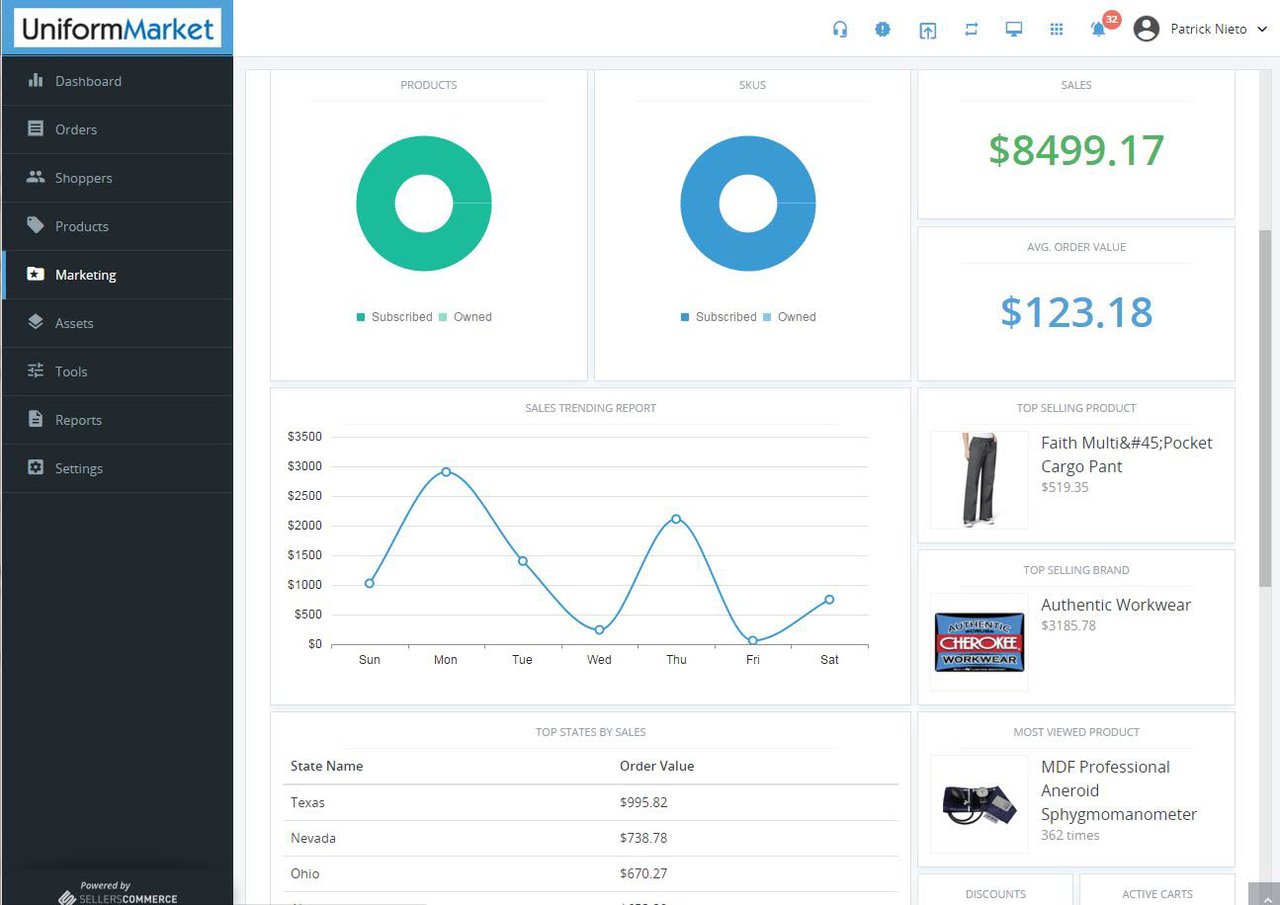Select the Shoppers section in sidebar
The width and height of the screenshot is (1280, 905).
[83, 177]
